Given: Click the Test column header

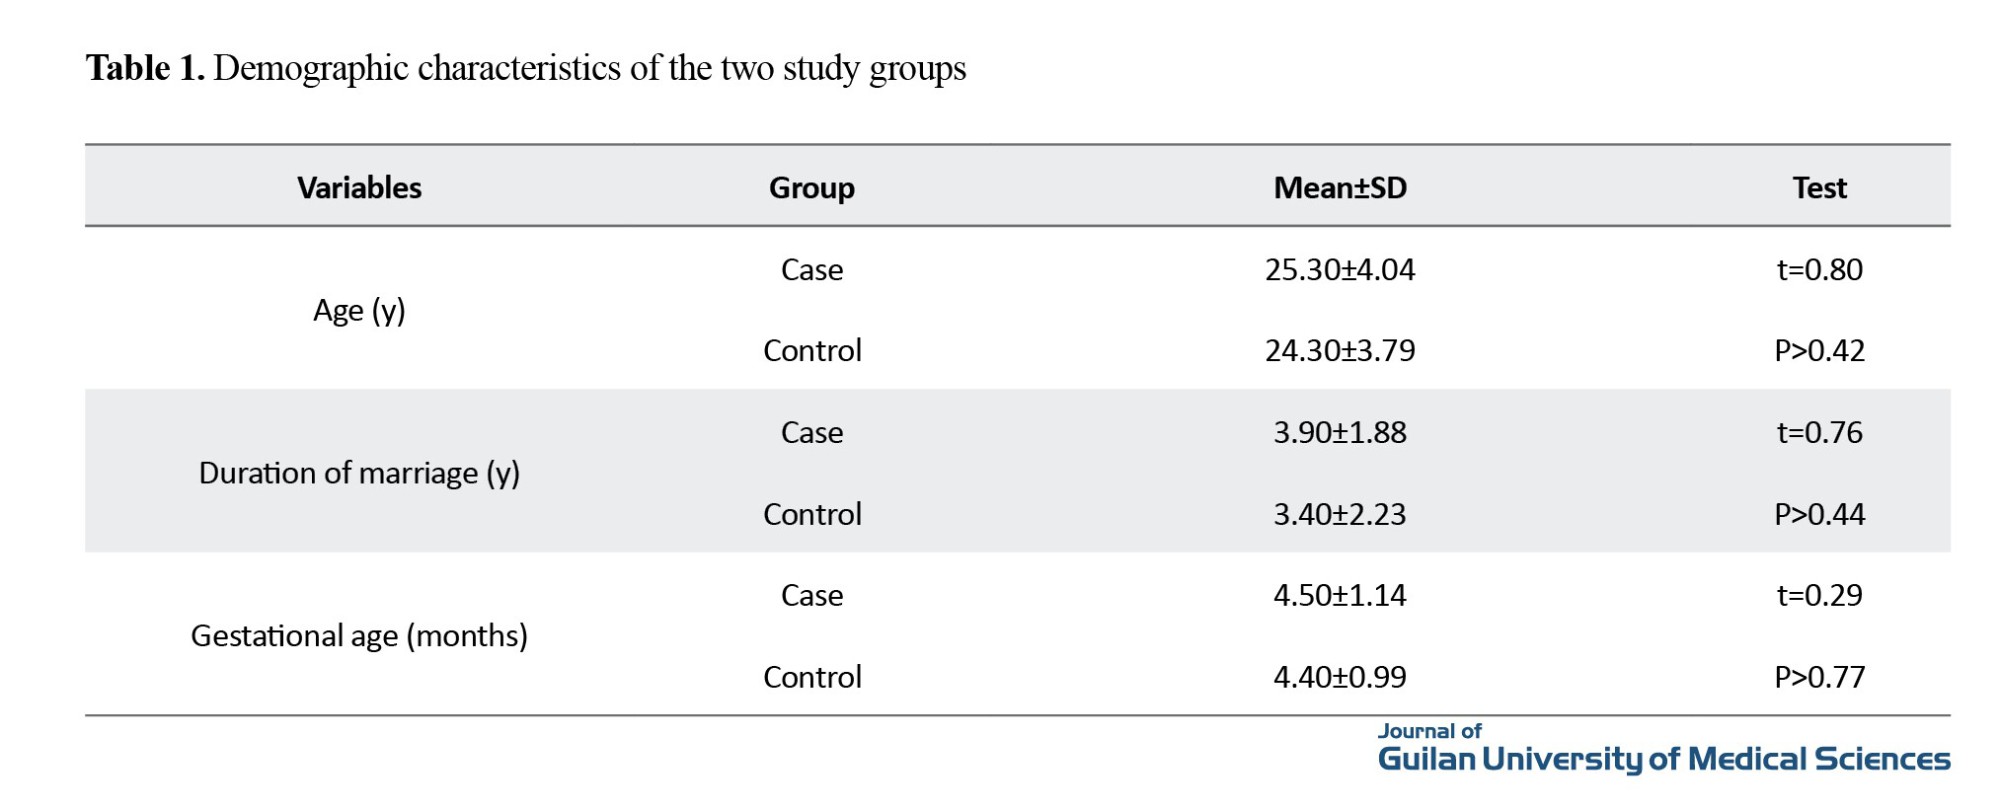Looking at the screenshot, I should coord(1819,188).
